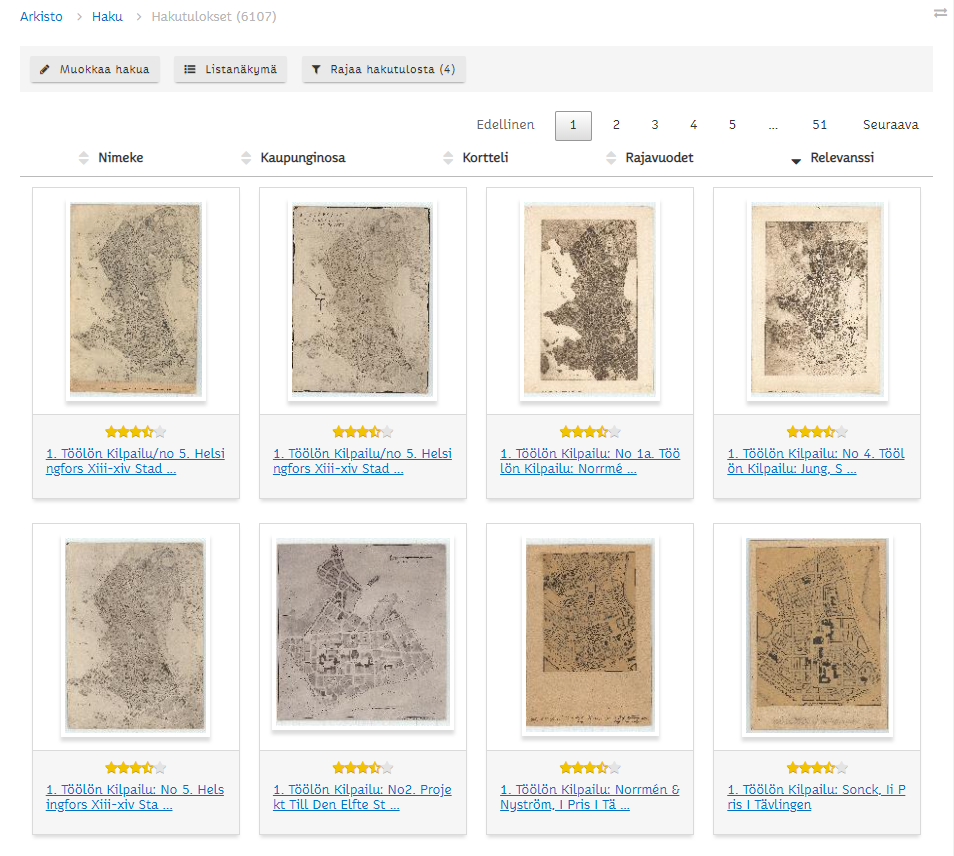The height and width of the screenshot is (856, 954).
Task: Jump to last results page 51
Action: pyautogui.click(x=819, y=125)
